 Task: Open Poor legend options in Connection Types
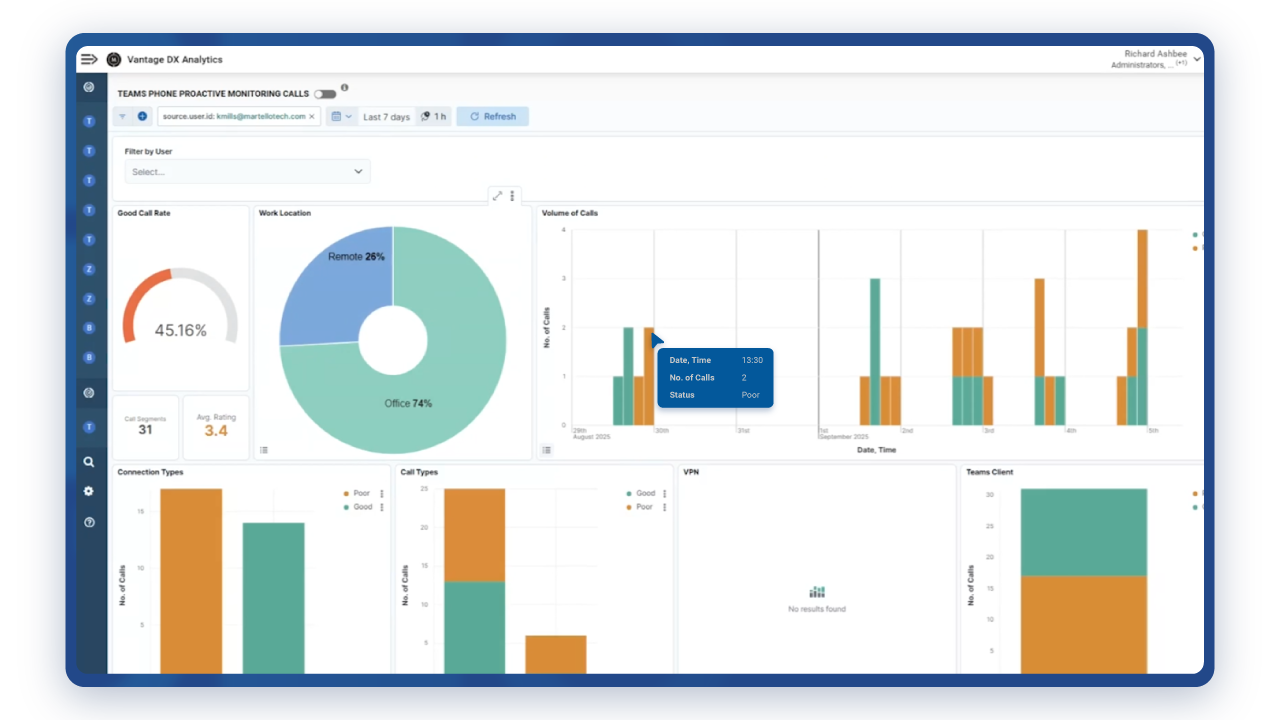tap(382, 494)
